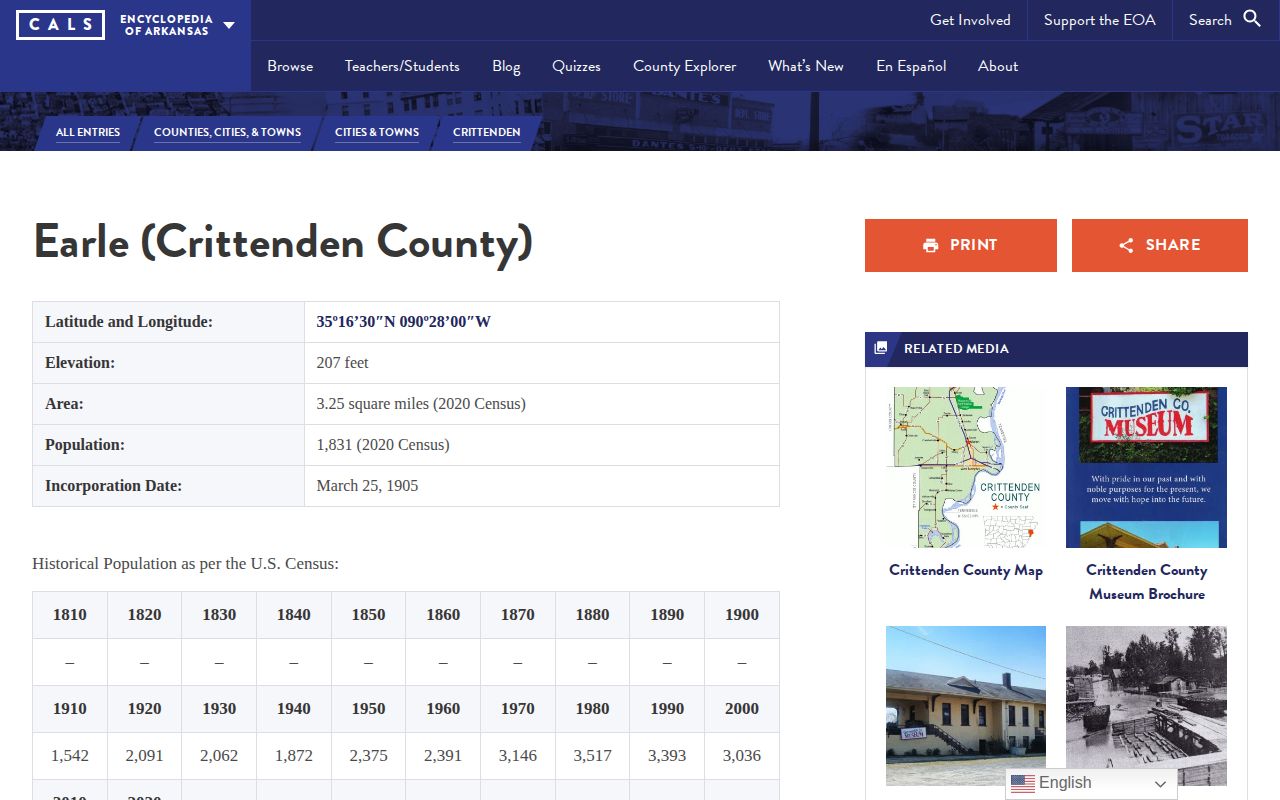Screen dimensions: 1280x800
Task: Open Counties, Cities, & Towns breadcrumb
Action: (x=227, y=132)
